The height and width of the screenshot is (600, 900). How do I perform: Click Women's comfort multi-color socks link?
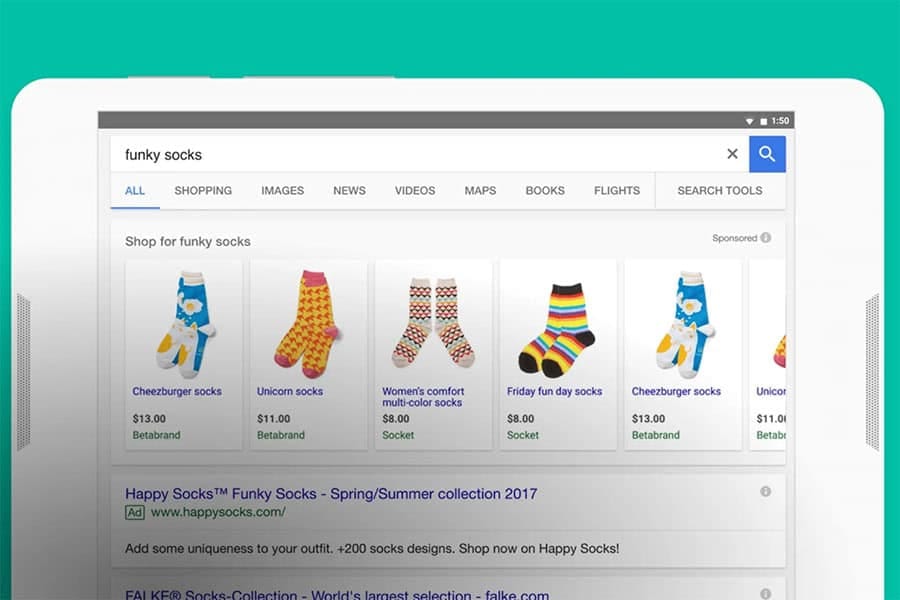(423, 397)
